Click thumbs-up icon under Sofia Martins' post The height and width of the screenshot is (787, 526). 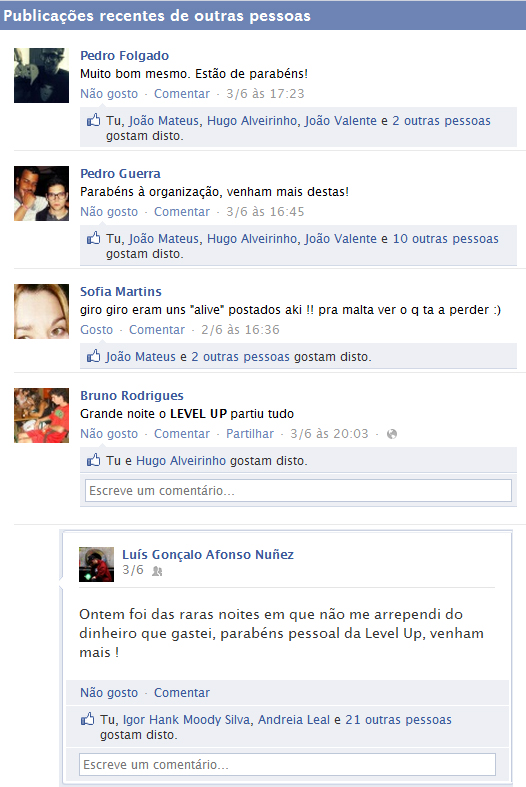[x=93, y=356]
